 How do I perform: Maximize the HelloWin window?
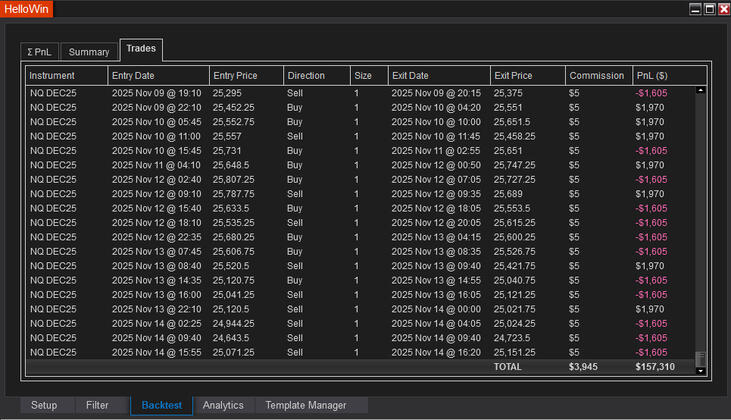[x=709, y=9]
